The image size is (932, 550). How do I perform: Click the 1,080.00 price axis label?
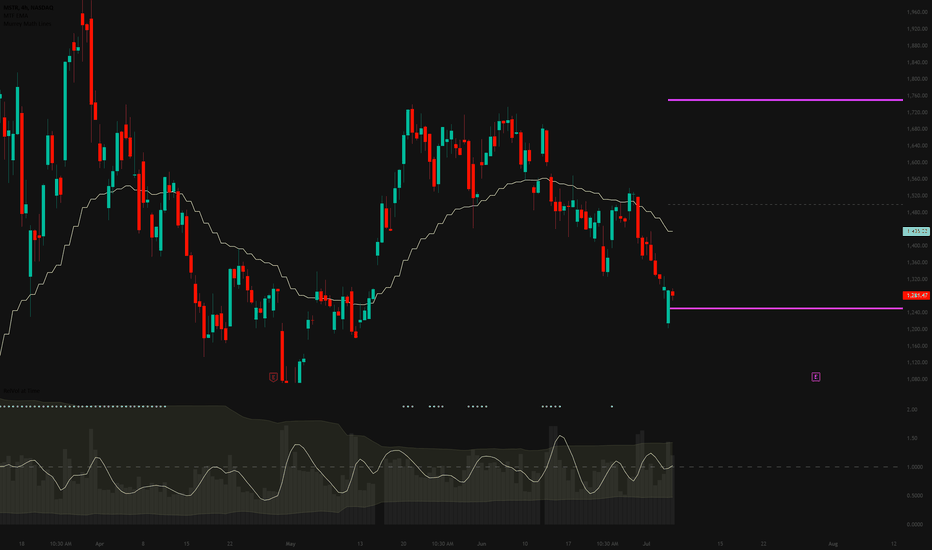click(x=917, y=379)
